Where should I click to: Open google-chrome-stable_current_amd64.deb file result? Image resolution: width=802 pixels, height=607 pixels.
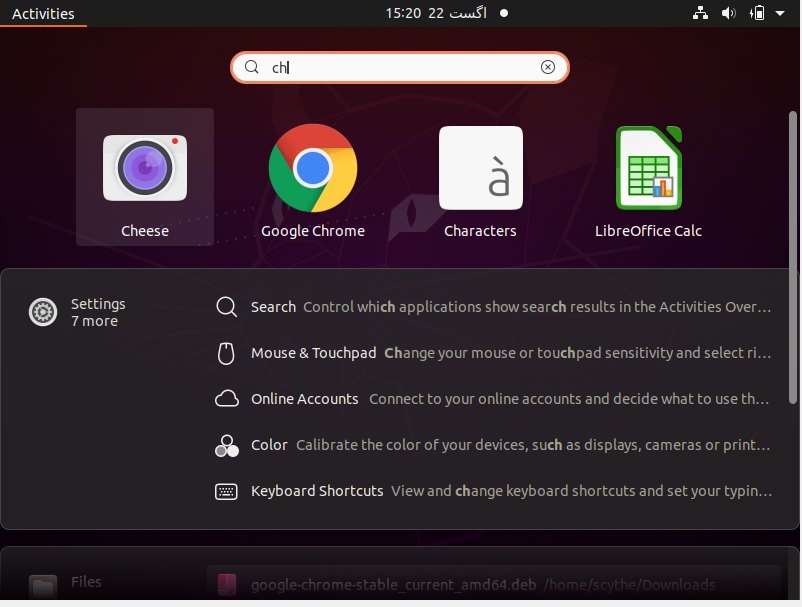click(x=493, y=584)
